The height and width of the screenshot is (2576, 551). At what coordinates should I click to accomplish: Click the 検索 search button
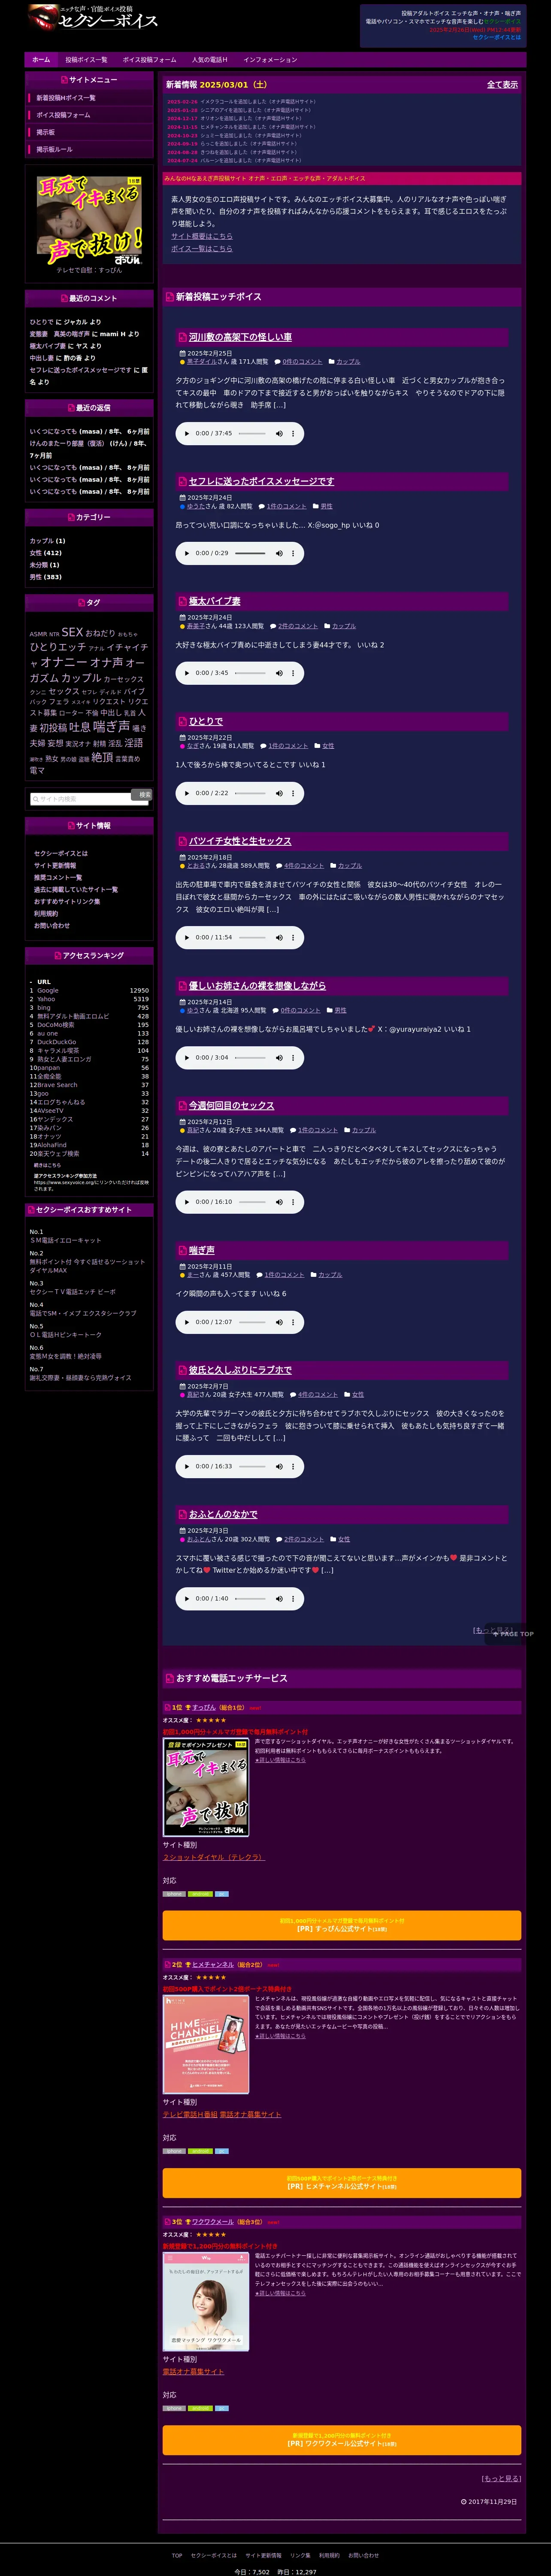142,795
